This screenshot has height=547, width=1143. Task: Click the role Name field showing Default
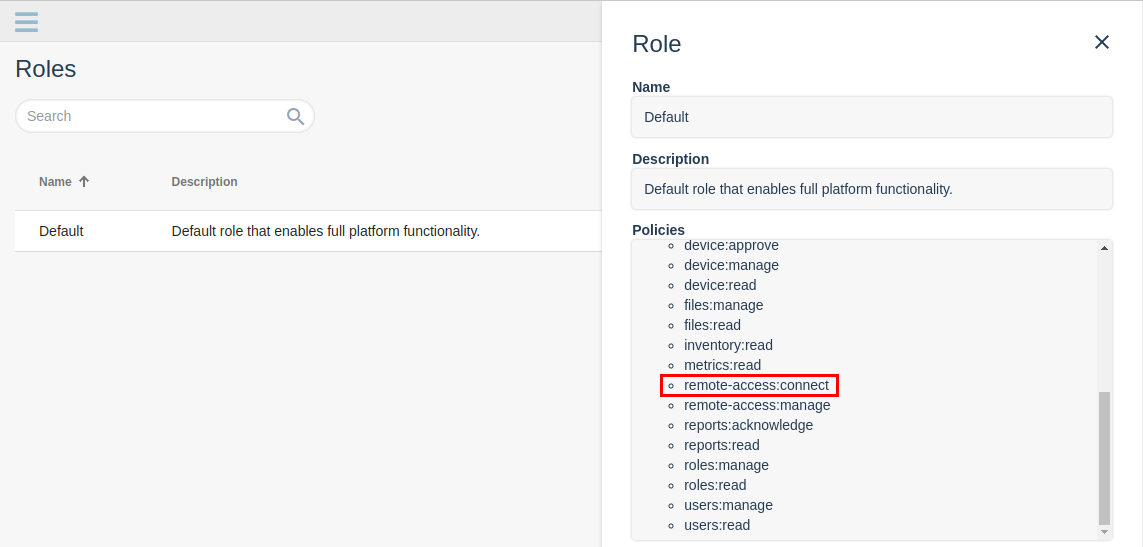click(x=872, y=117)
